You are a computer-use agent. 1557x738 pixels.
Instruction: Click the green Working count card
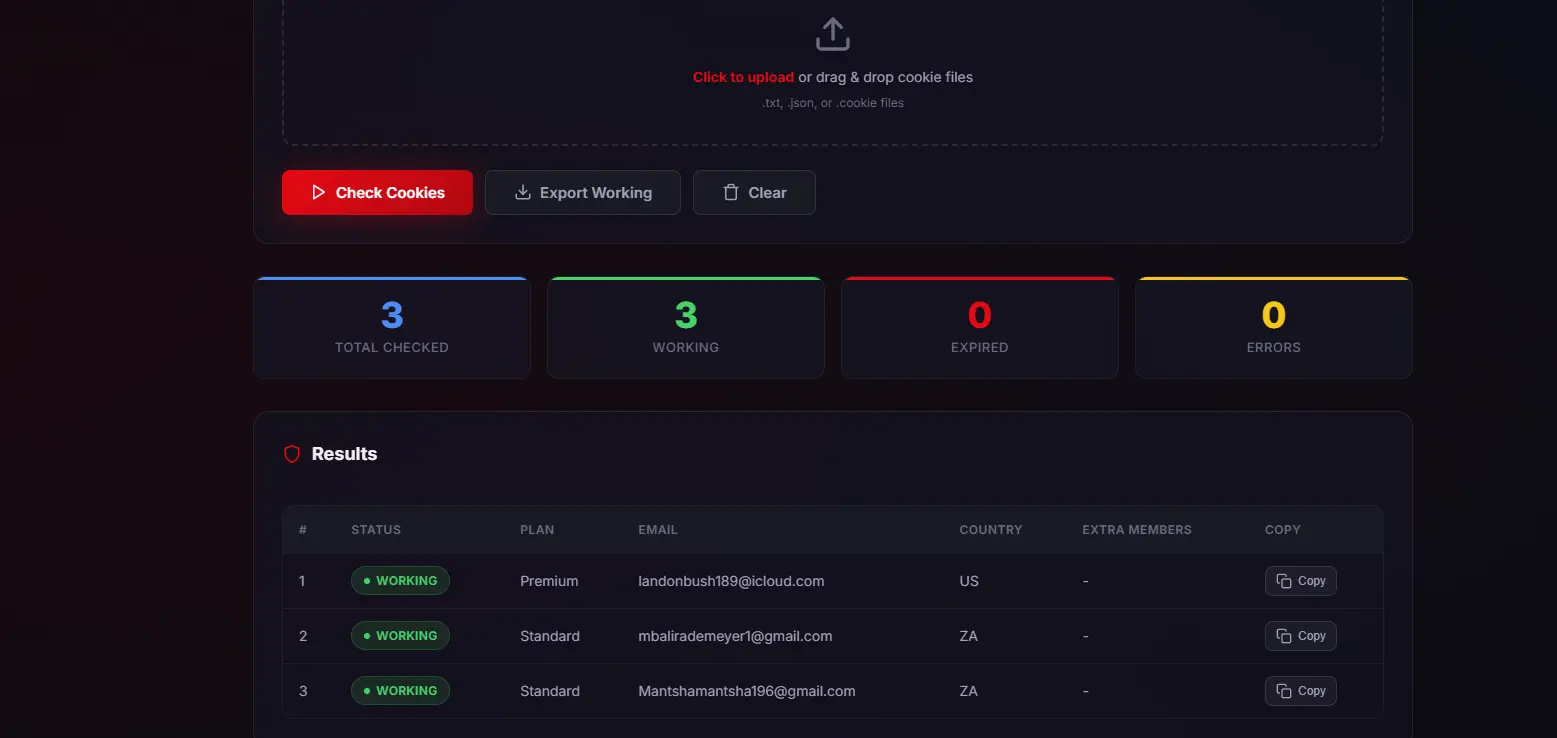[686, 328]
